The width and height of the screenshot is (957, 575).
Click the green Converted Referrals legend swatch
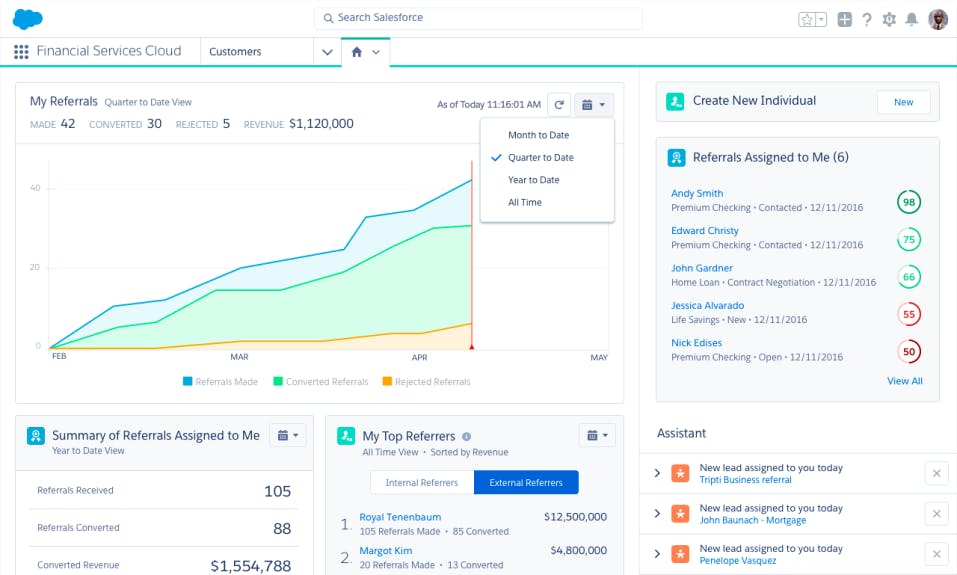[278, 382]
